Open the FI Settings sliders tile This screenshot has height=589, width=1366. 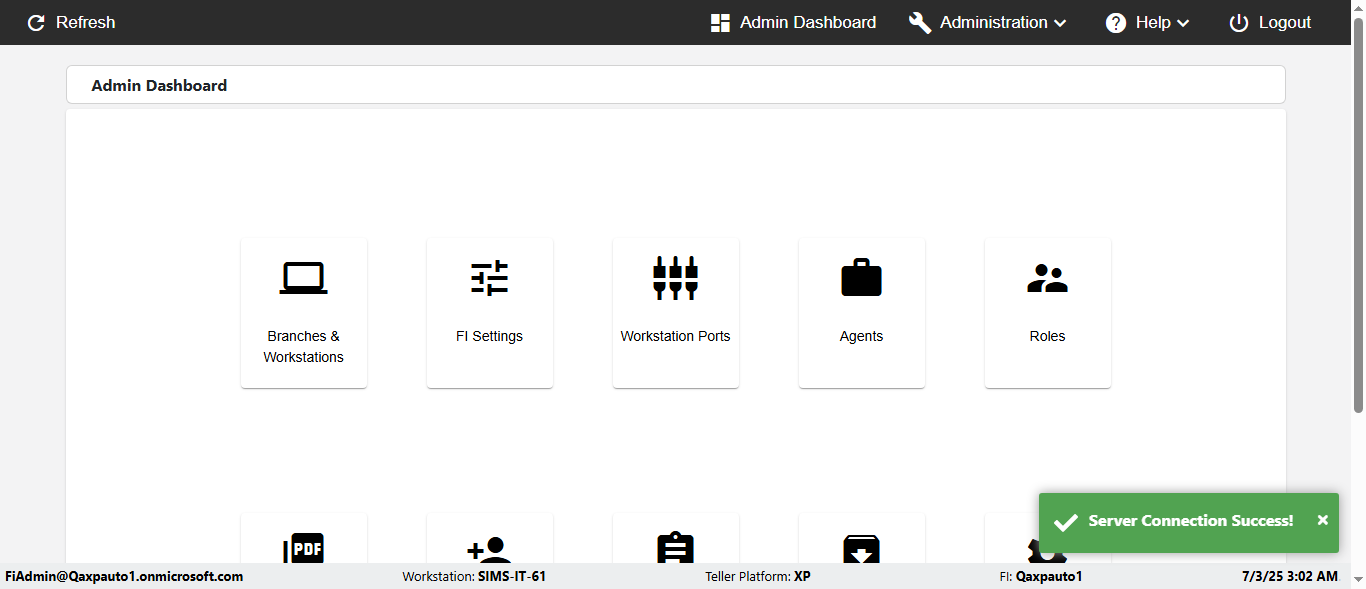tap(490, 313)
